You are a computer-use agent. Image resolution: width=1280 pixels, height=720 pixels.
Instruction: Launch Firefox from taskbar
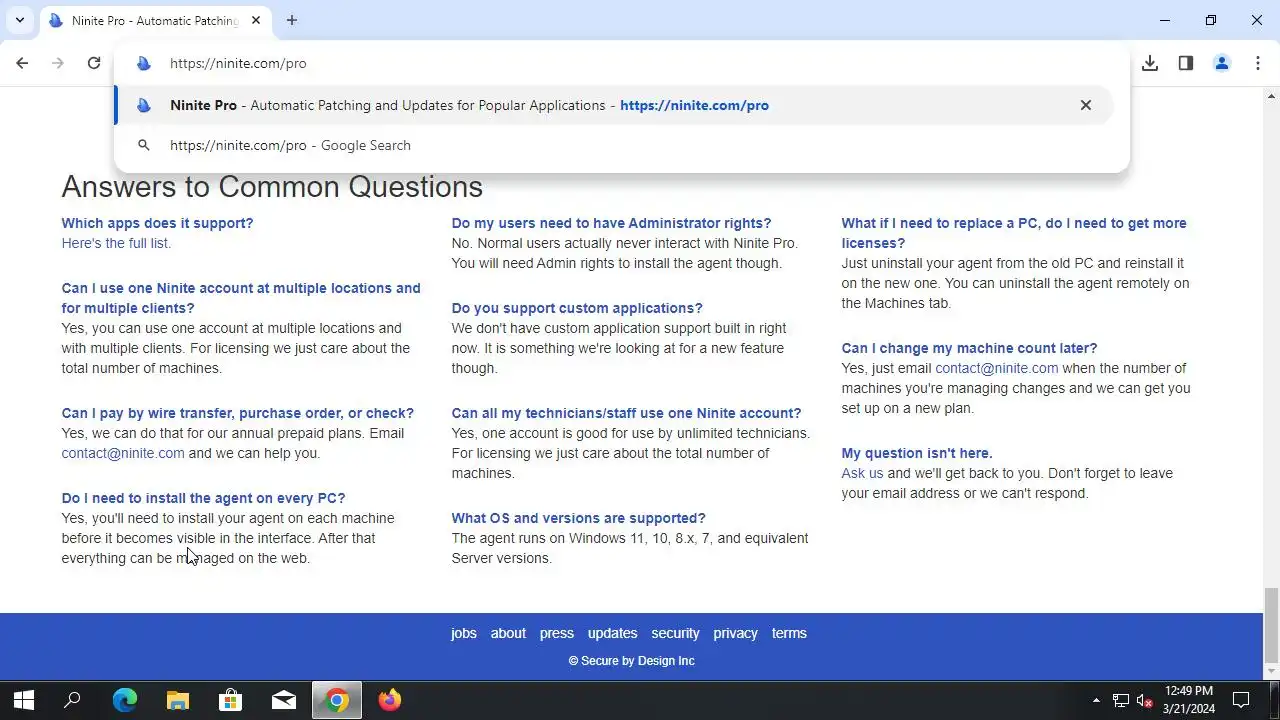(390, 700)
